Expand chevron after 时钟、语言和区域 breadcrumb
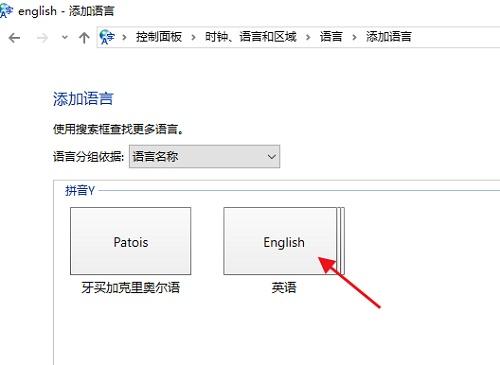Image resolution: width=500 pixels, height=365 pixels. pyautogui.click(x=308, y=37)
